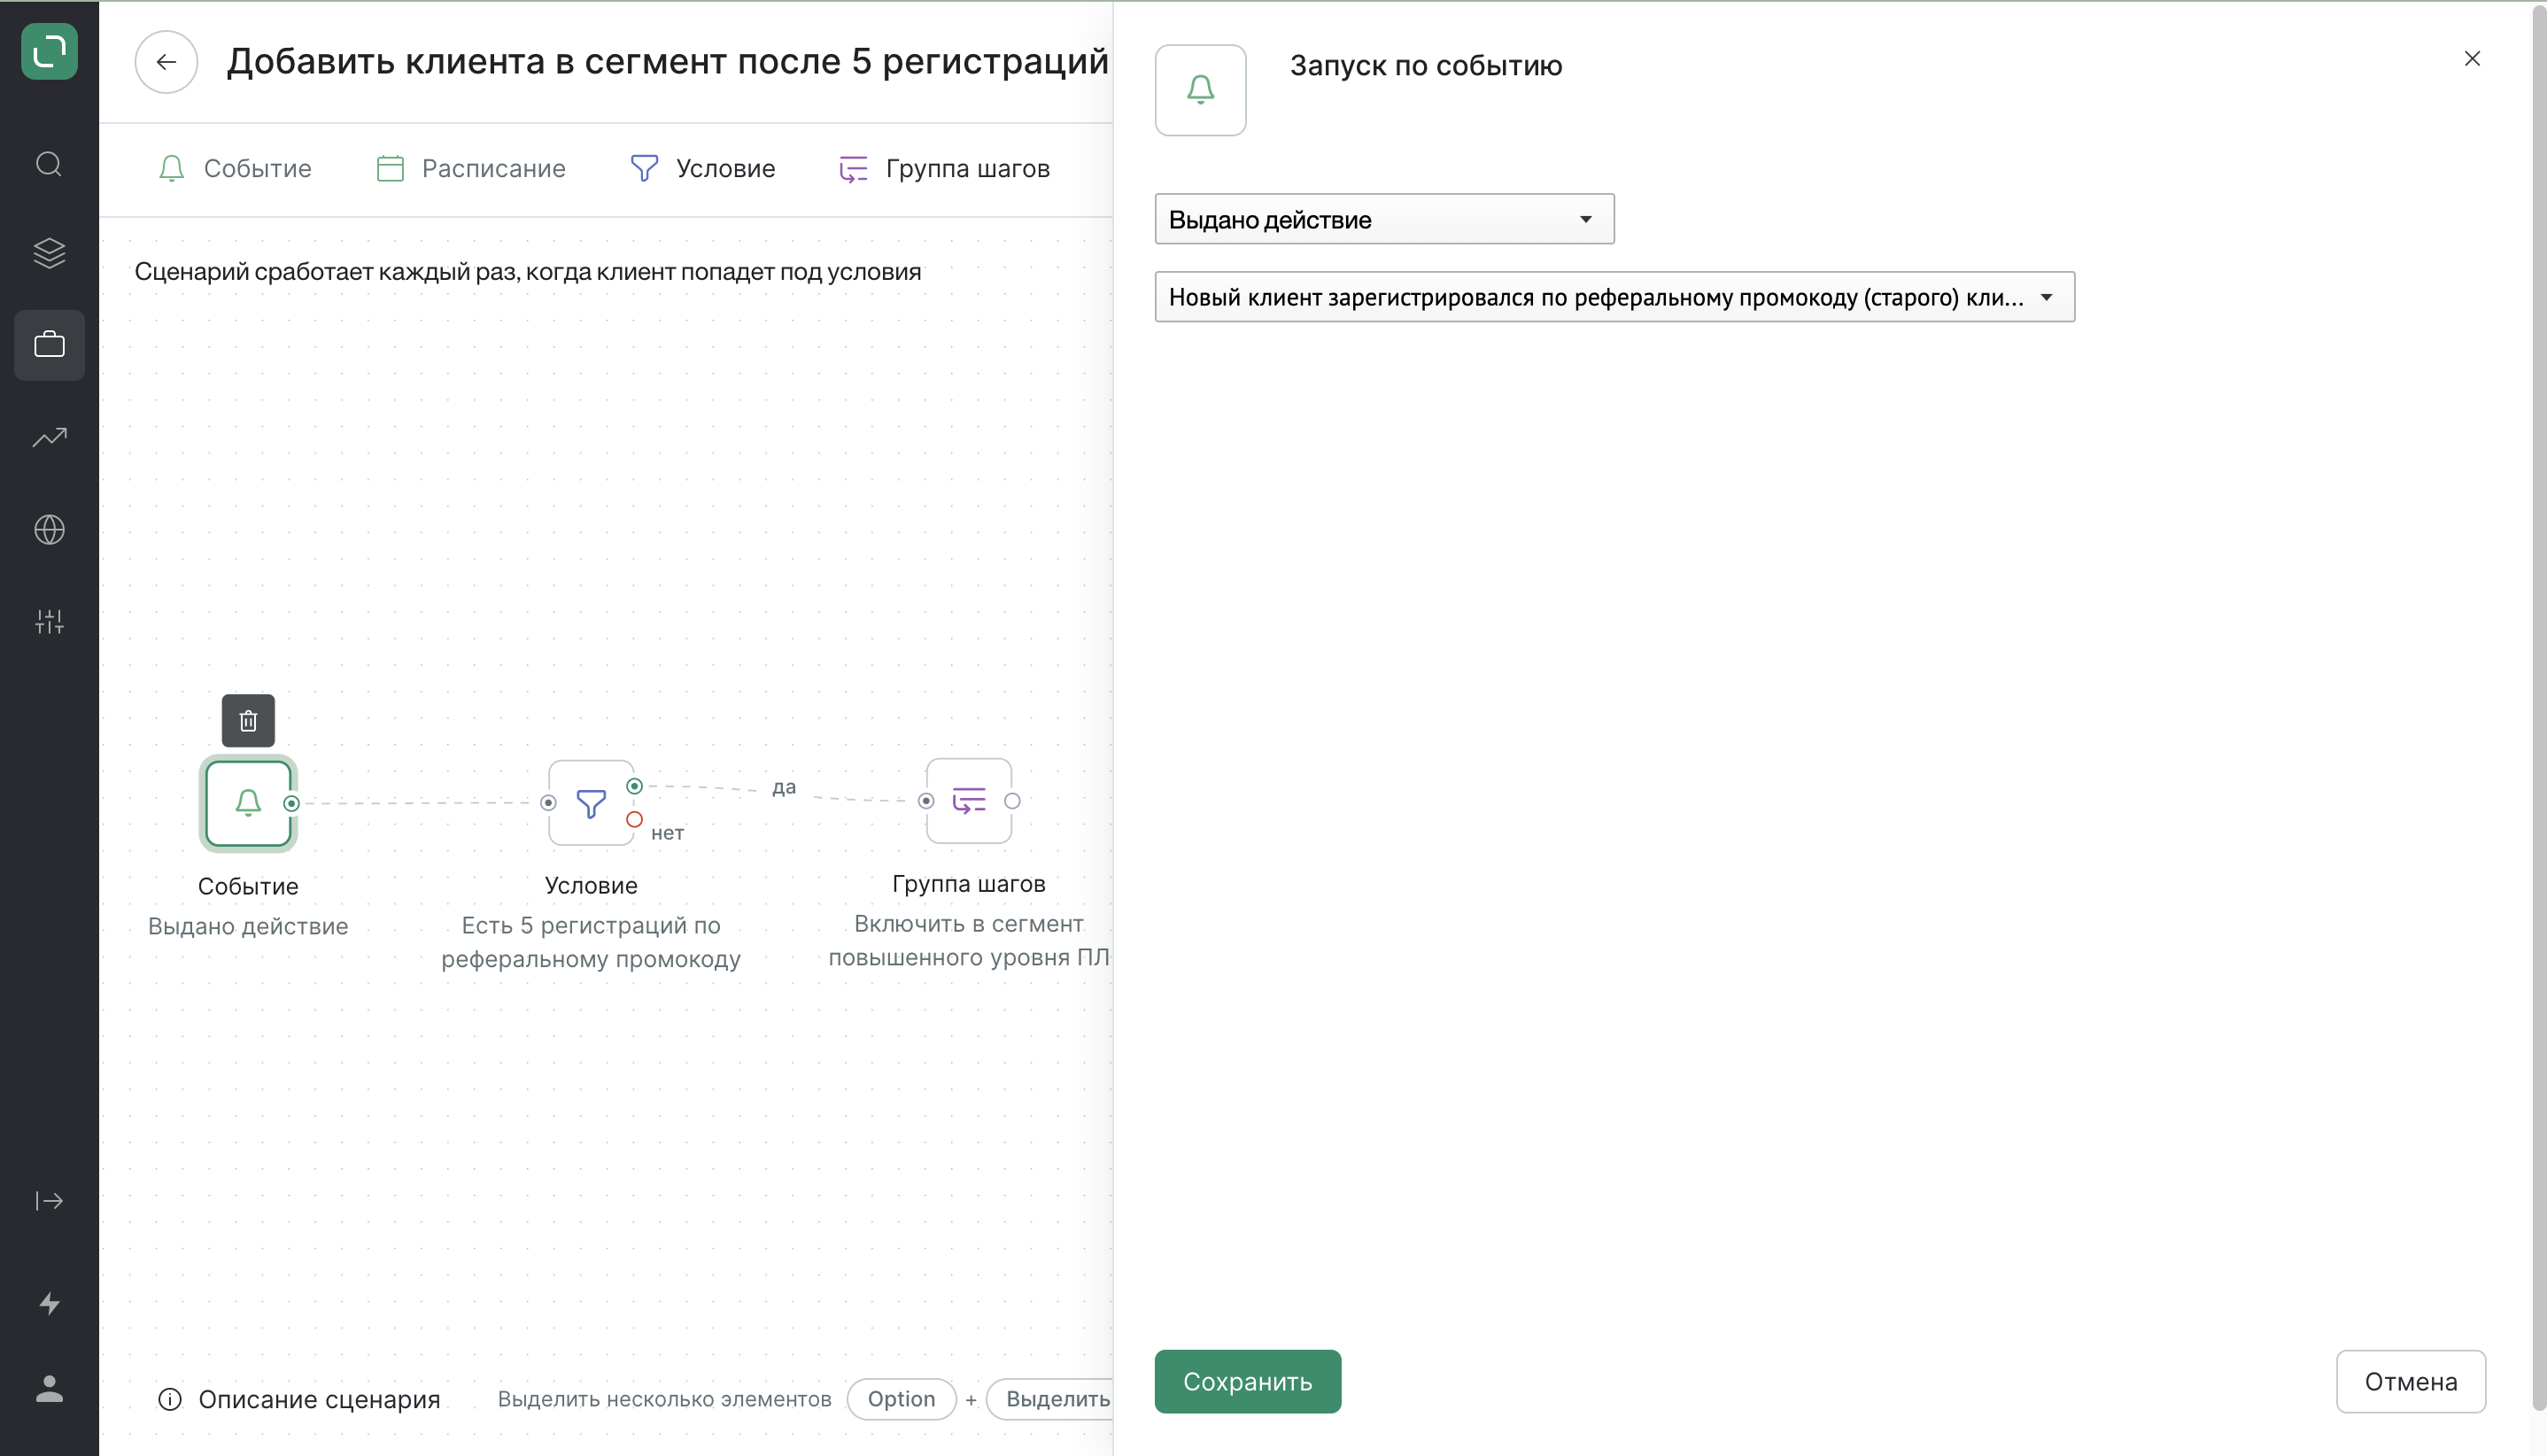Add a Событие element from toolbar
The image size is (2547, 1456).
coord(235,168)
